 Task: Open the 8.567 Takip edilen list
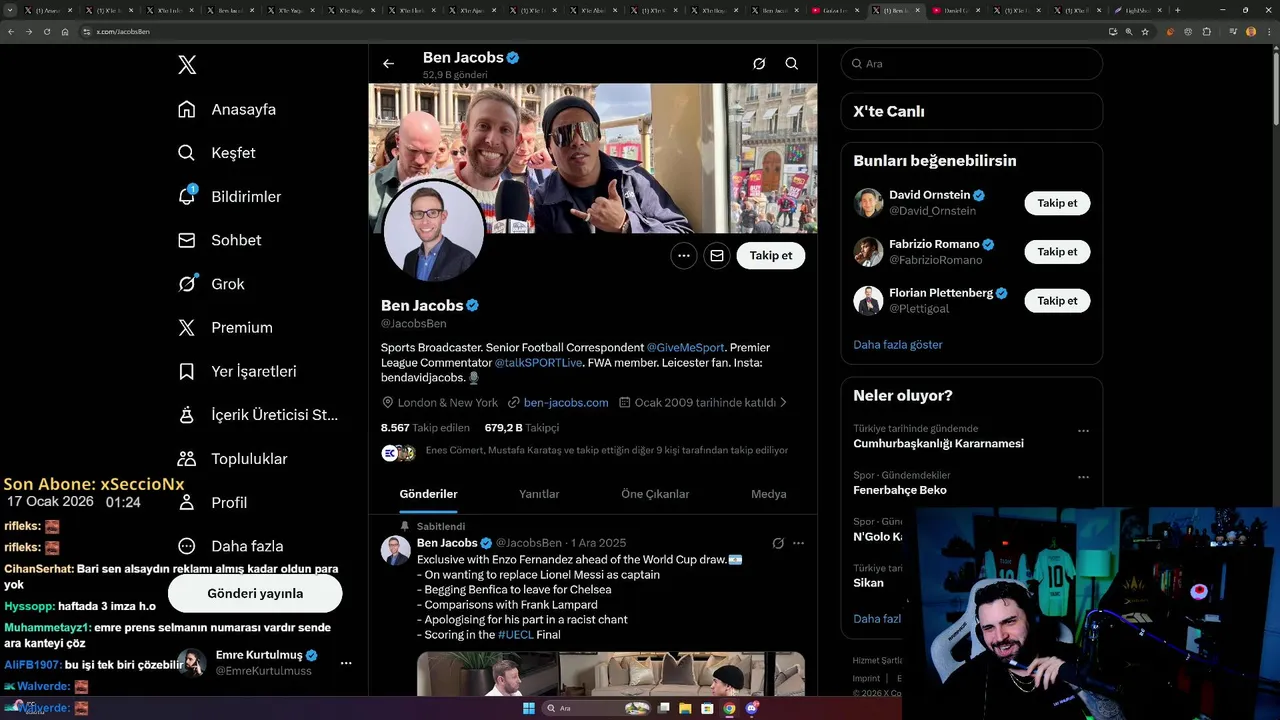pos(425,427)
